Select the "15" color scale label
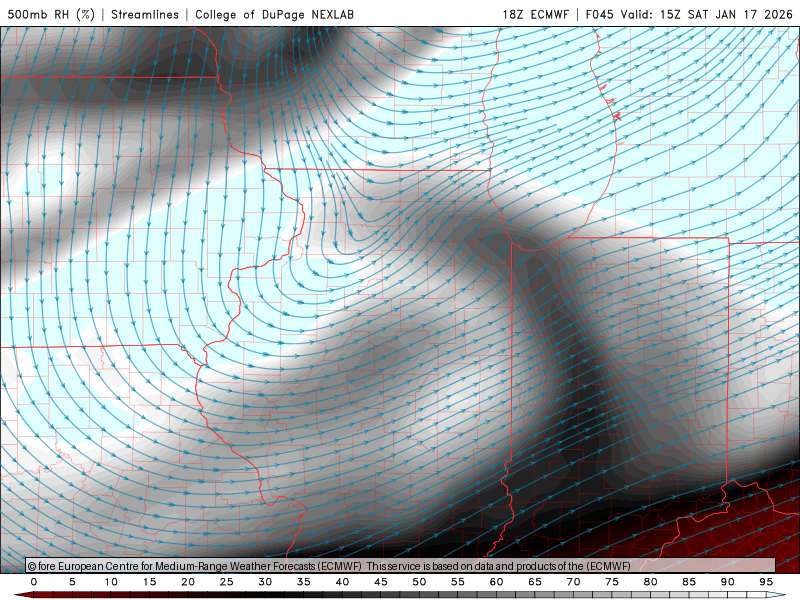 (149, 582)
